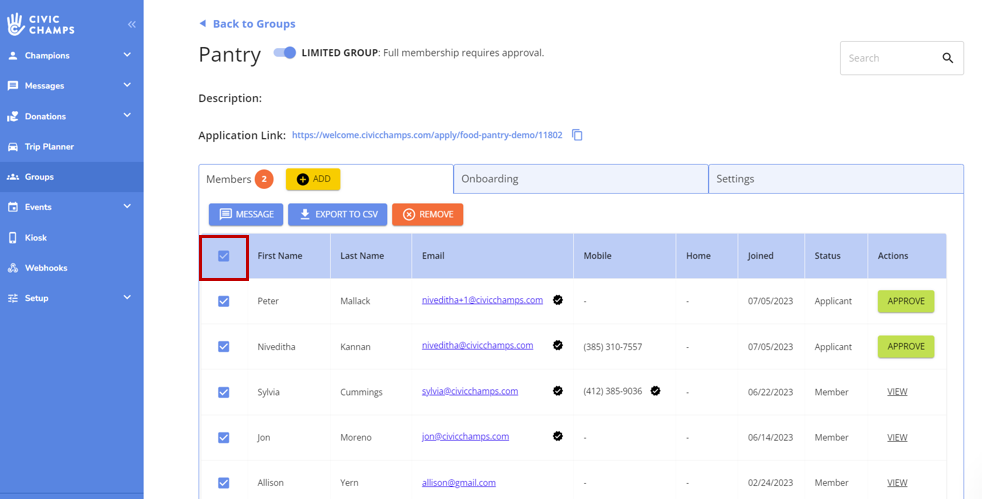Uncheck Sylvia Cummings' row checkbox
Viewport: 982px width, 499px height.
pos(224,392)
